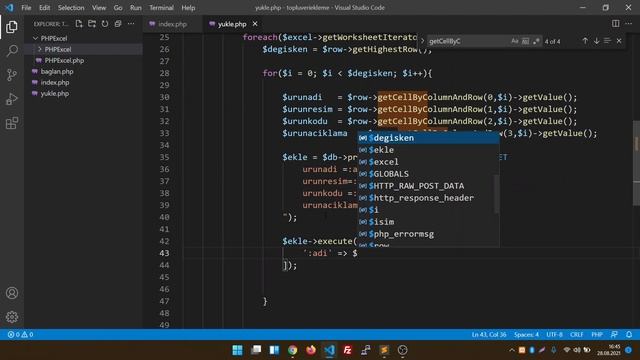Click the suggestion list scrollbar
Viewport: 640px width, 360px height.
[x=497, y=194]
